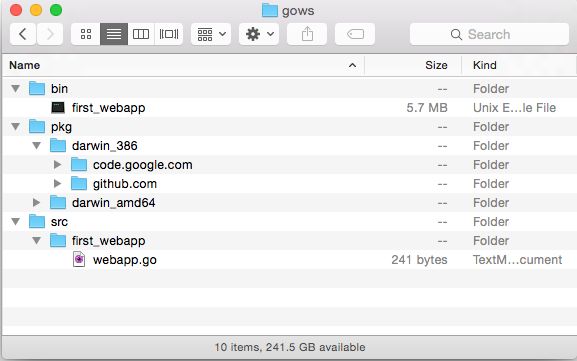This screenshot has height=361, width=577.
Task: Click the webapp.go document icon
Action: click(x=79, y=259)
